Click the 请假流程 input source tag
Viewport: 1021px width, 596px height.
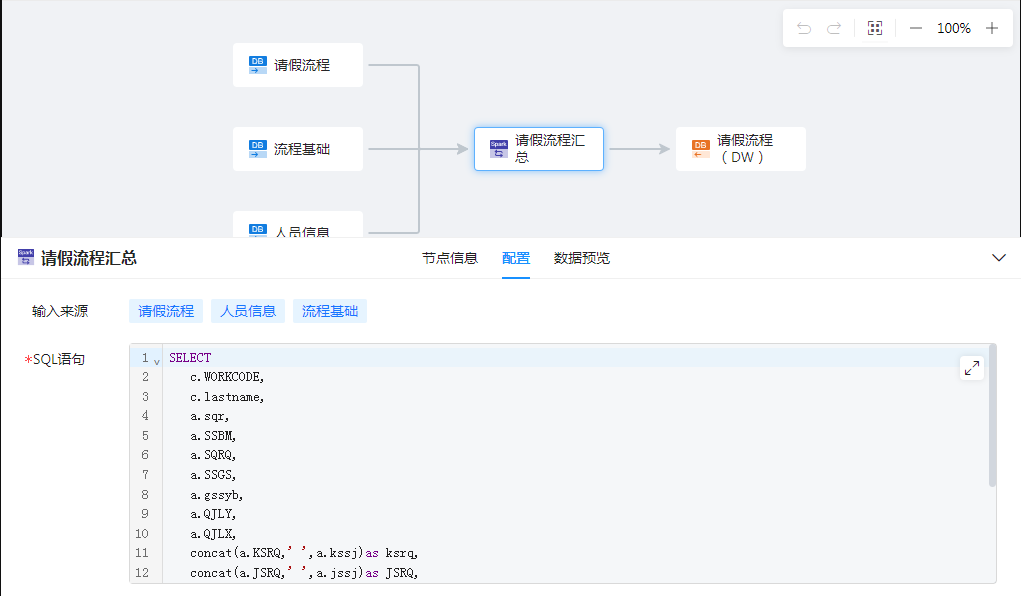pyautogui.click(x=166, y=311)
